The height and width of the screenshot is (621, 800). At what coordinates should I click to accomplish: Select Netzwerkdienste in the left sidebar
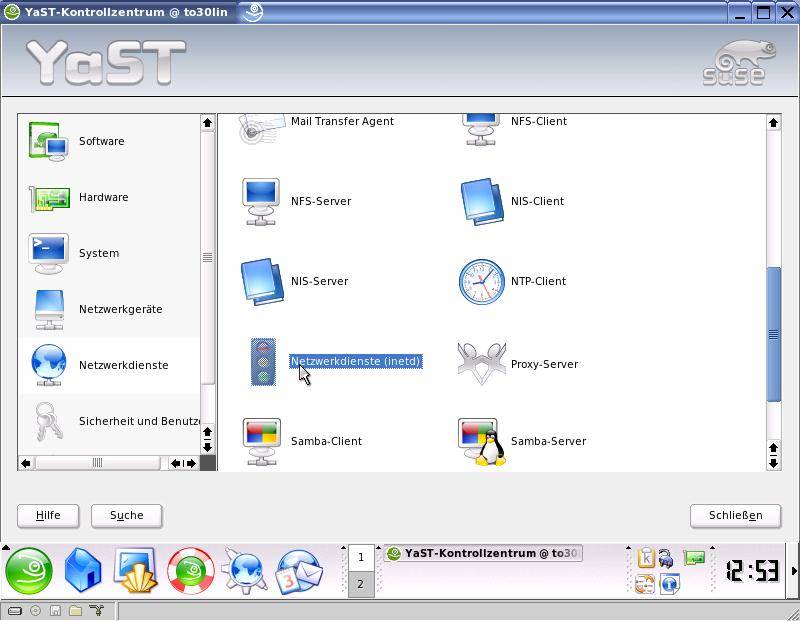click(109, 365)
